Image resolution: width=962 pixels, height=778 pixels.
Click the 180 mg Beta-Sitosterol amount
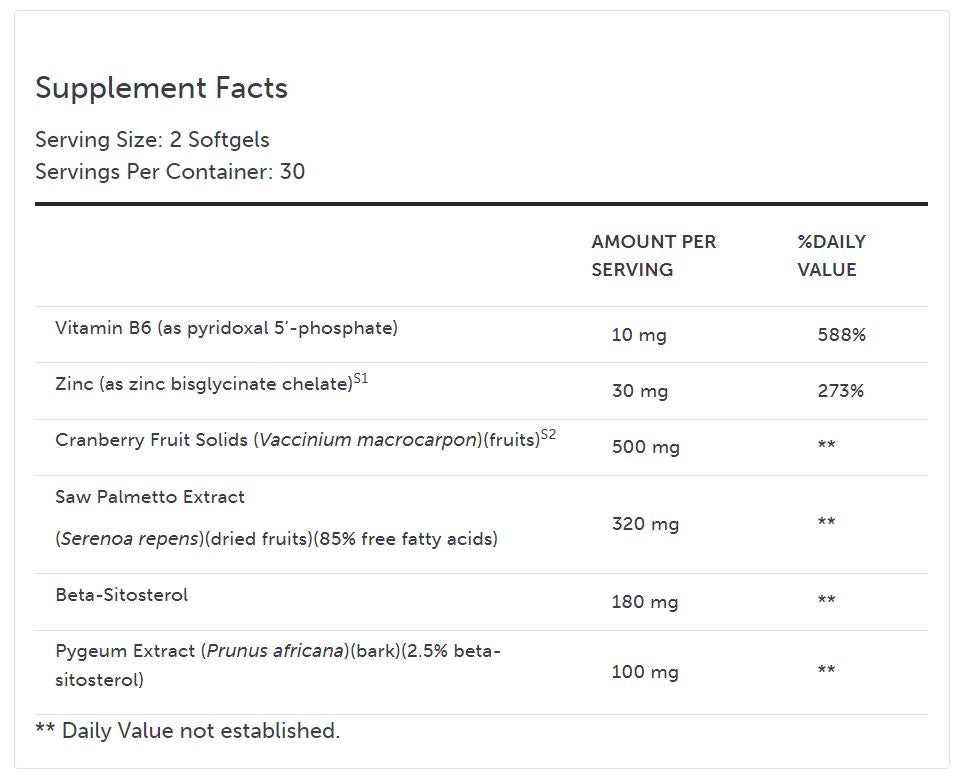pos(644,602)
